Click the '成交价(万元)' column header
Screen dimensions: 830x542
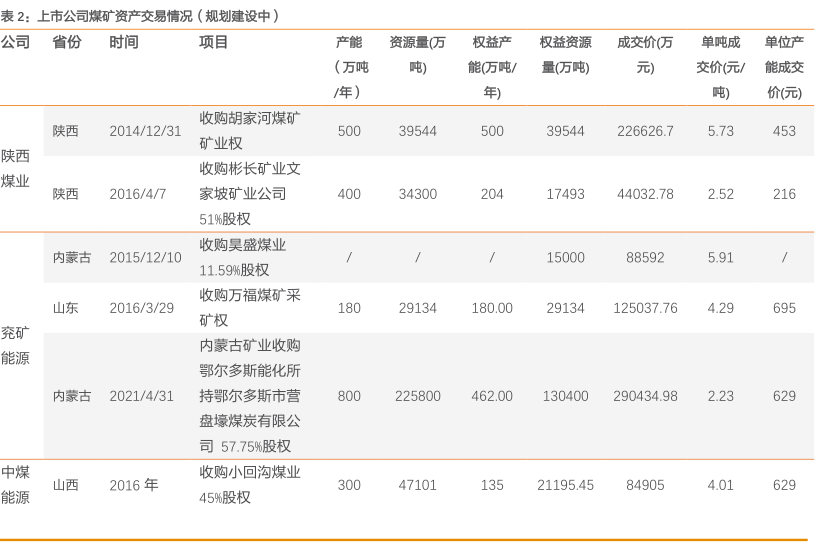pos(645,55)
